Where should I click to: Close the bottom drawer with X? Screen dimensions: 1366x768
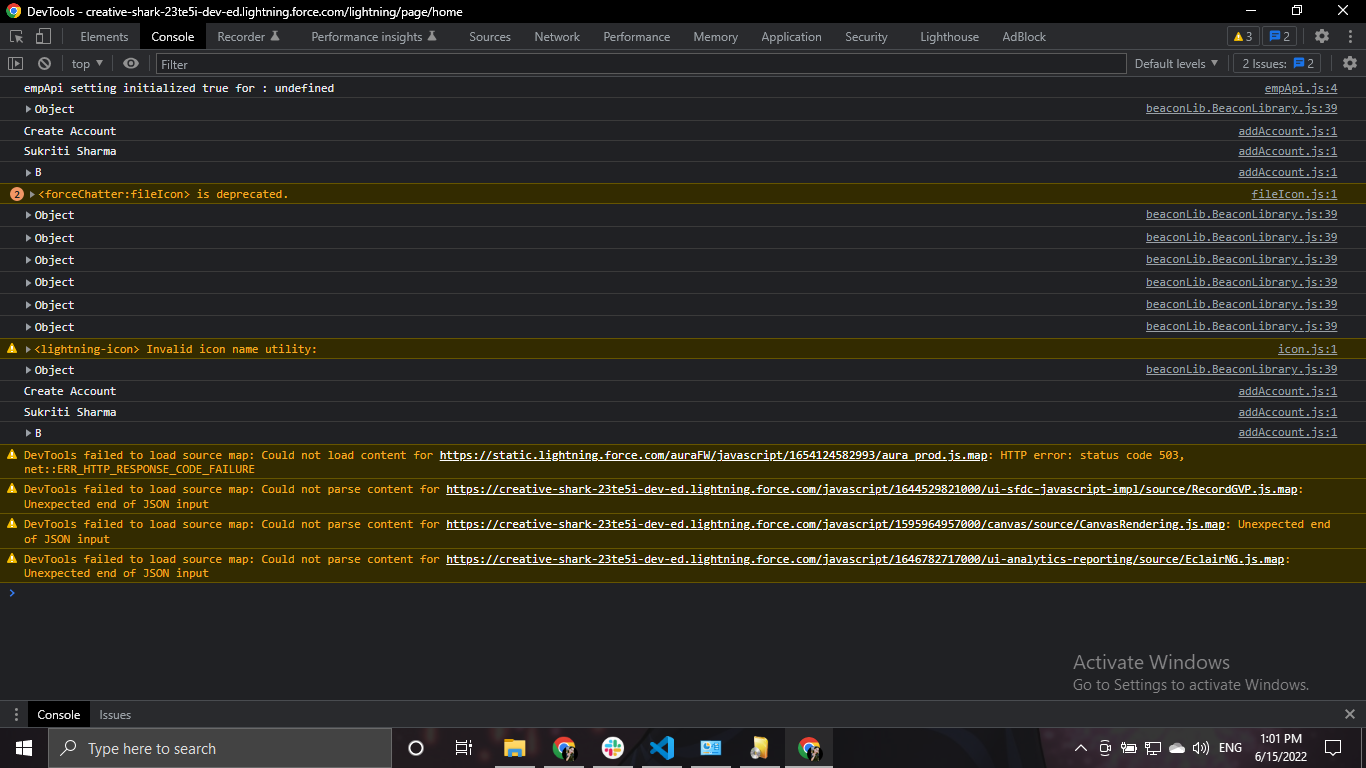click(1349, 714)
